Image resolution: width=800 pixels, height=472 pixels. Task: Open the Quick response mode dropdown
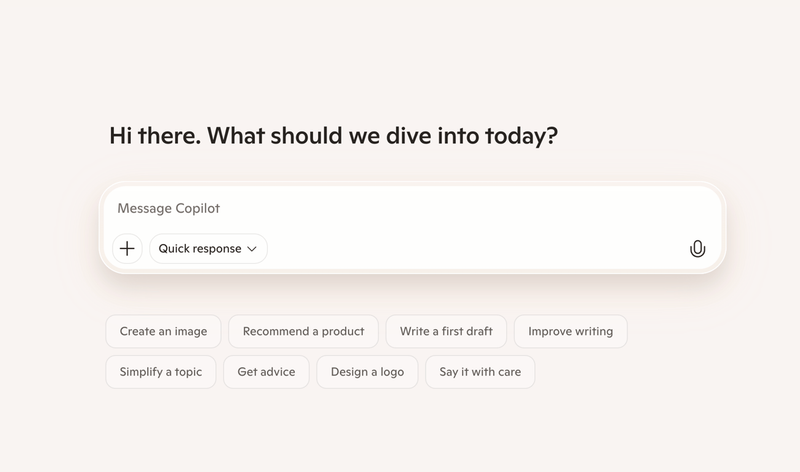[x=208, y=248]
